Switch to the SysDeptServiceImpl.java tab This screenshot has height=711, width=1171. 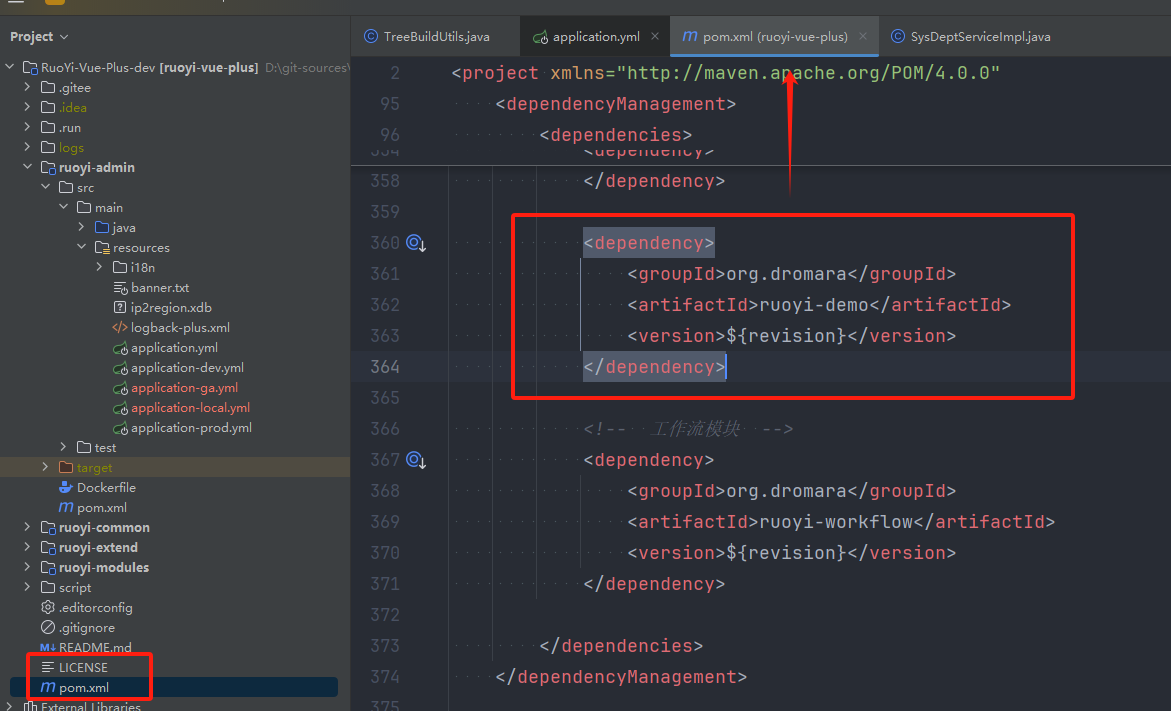coord(971,37)
